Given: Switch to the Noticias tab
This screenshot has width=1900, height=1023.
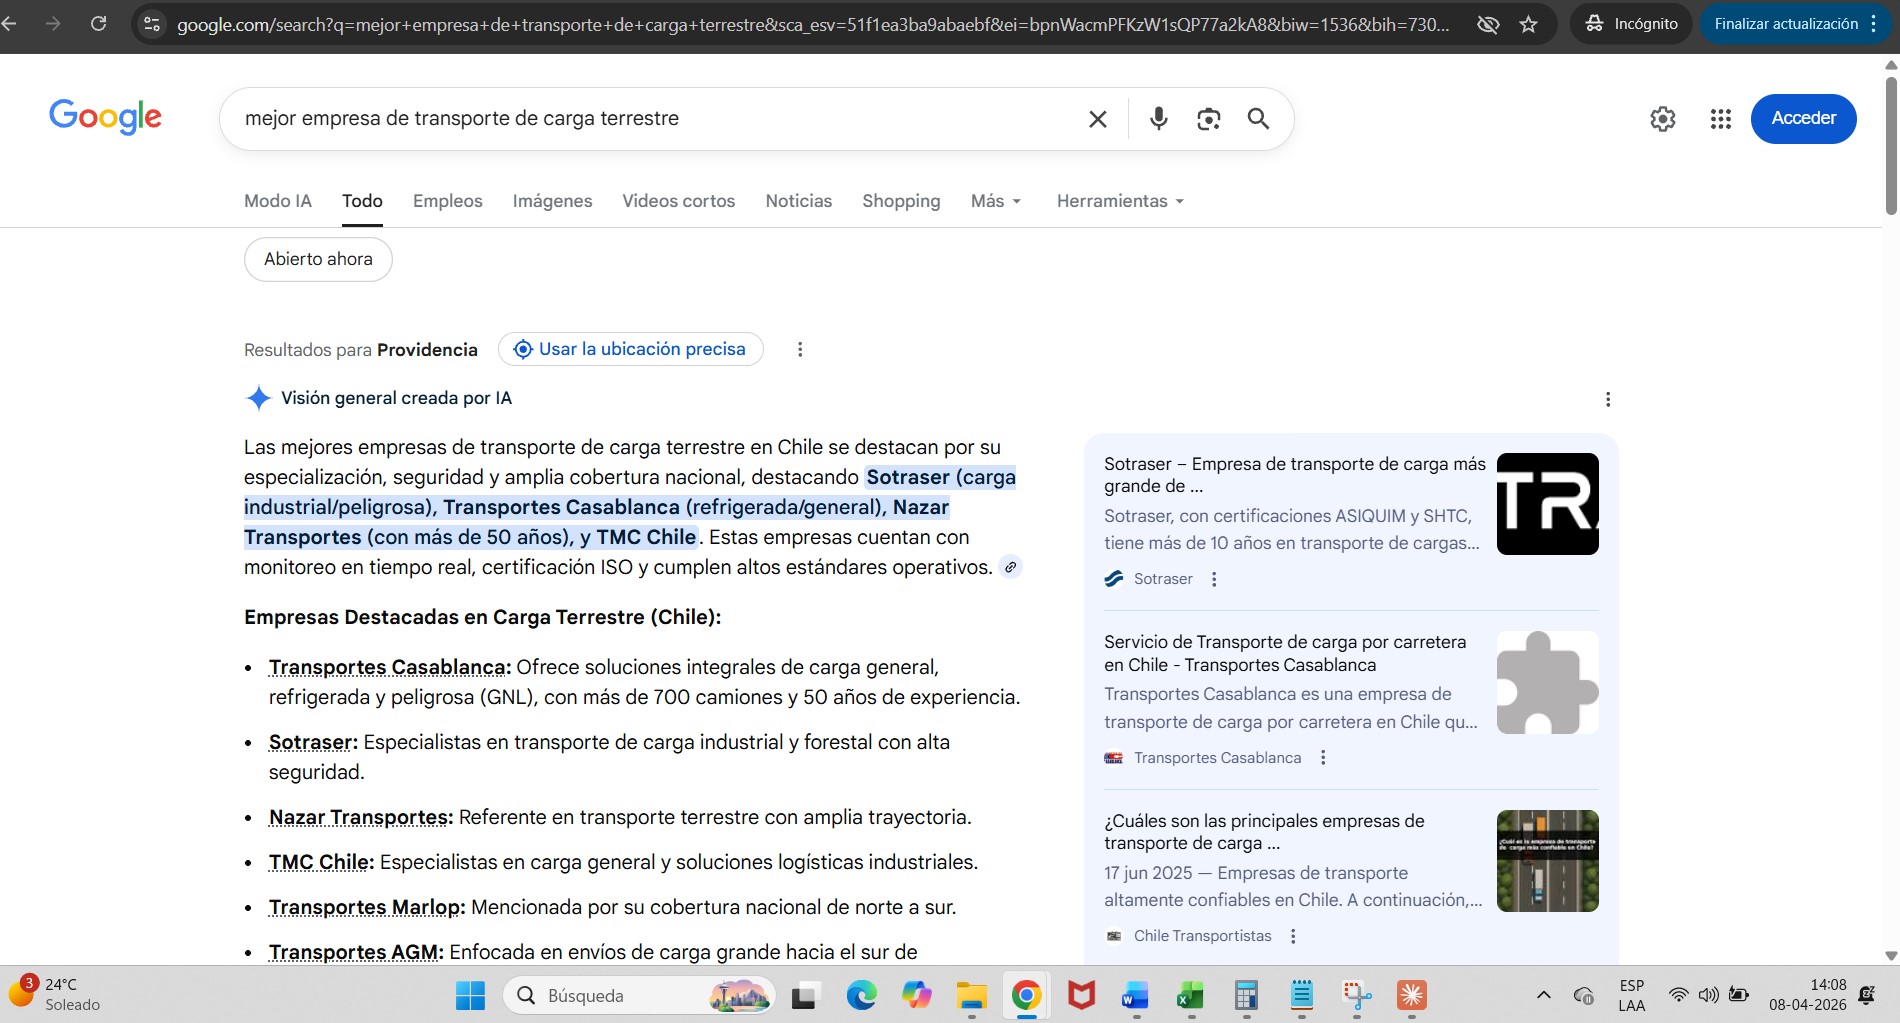Looking at the screenshot, I should (x=798, y=201).
